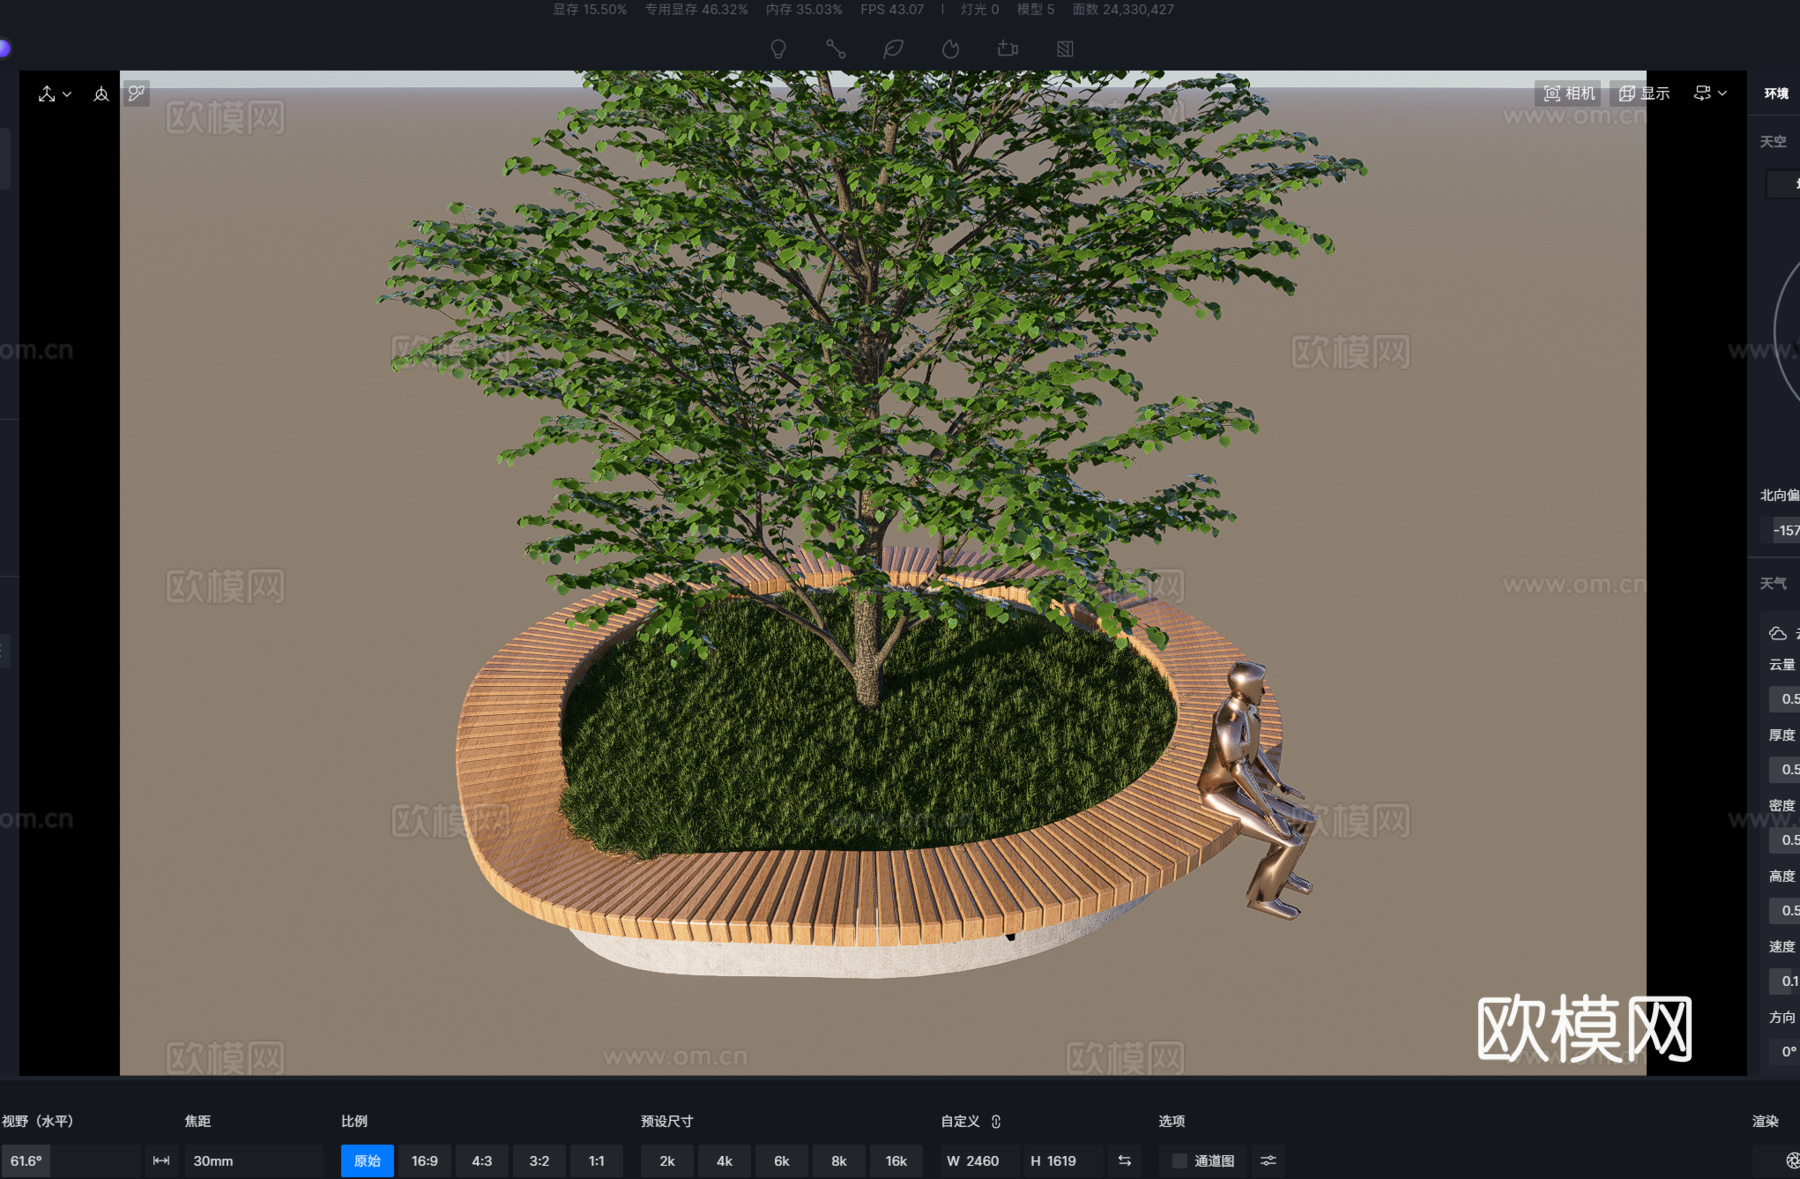The width and height of the screenshot is (1800, 1179).
Task: Click the 北向偏移 -157 value field
Action: [x=1782, y=530]
